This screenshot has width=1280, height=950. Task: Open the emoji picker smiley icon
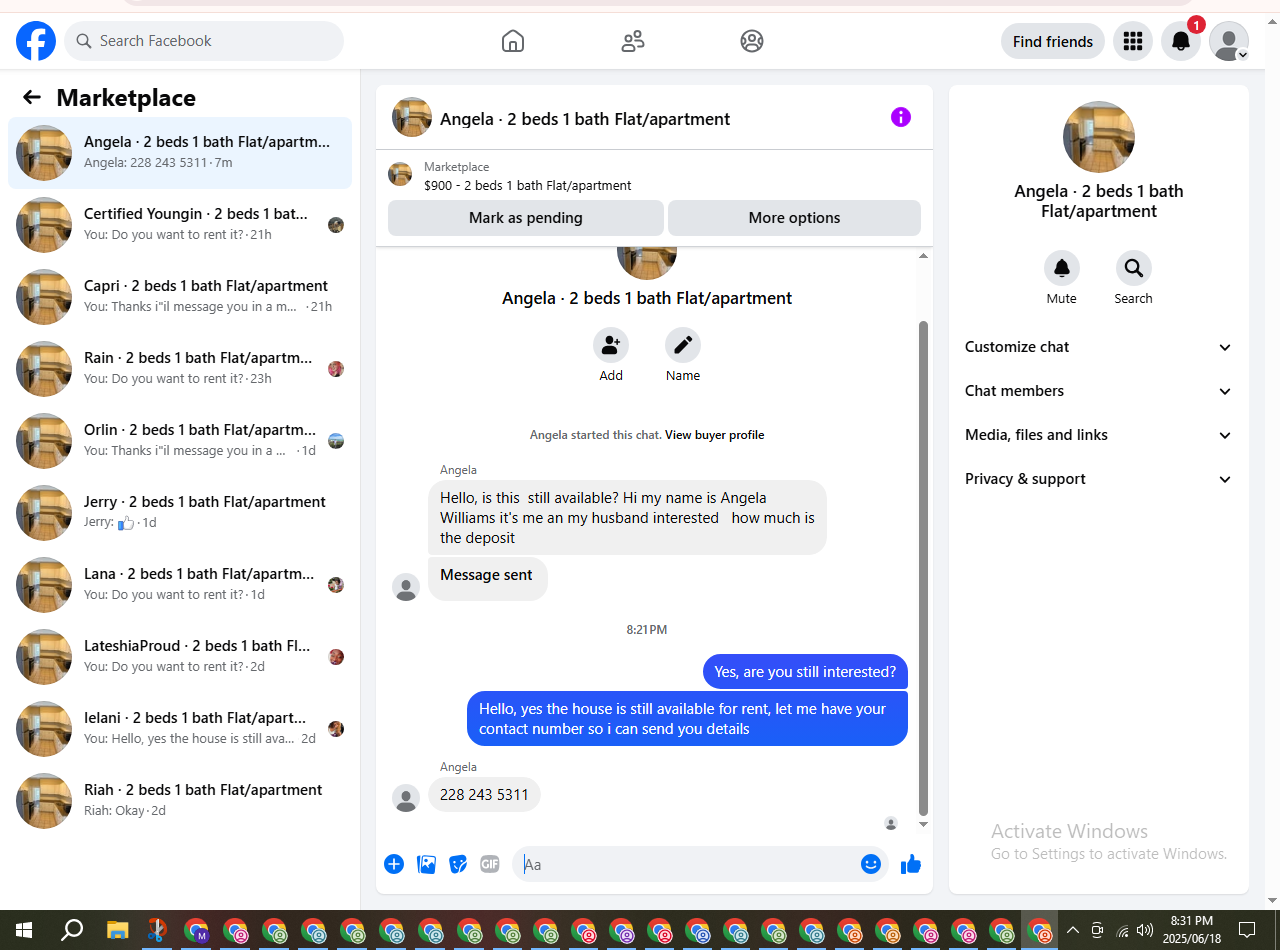point(871,864)
